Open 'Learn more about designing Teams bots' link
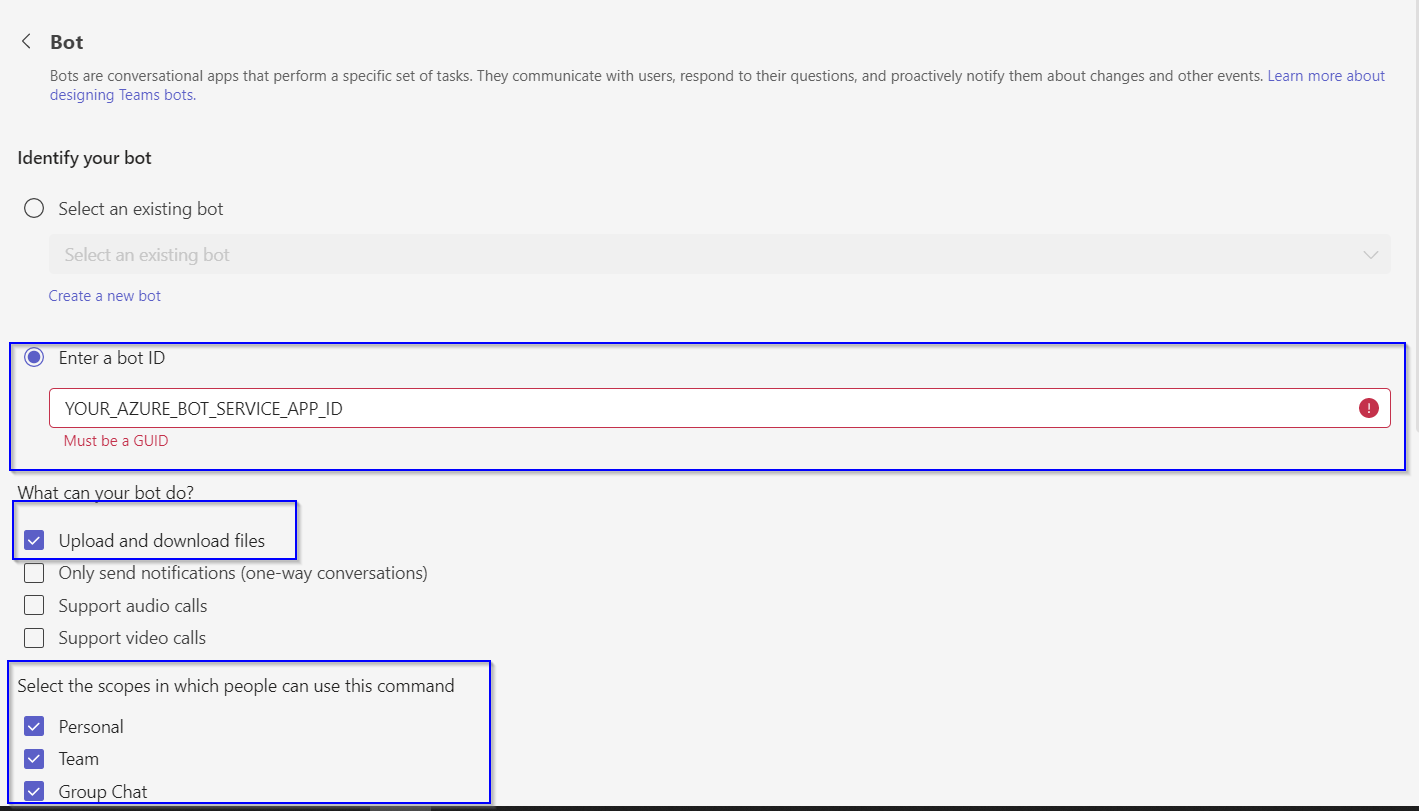This screenshot has width=1419, height=811. click(1326, 76)
